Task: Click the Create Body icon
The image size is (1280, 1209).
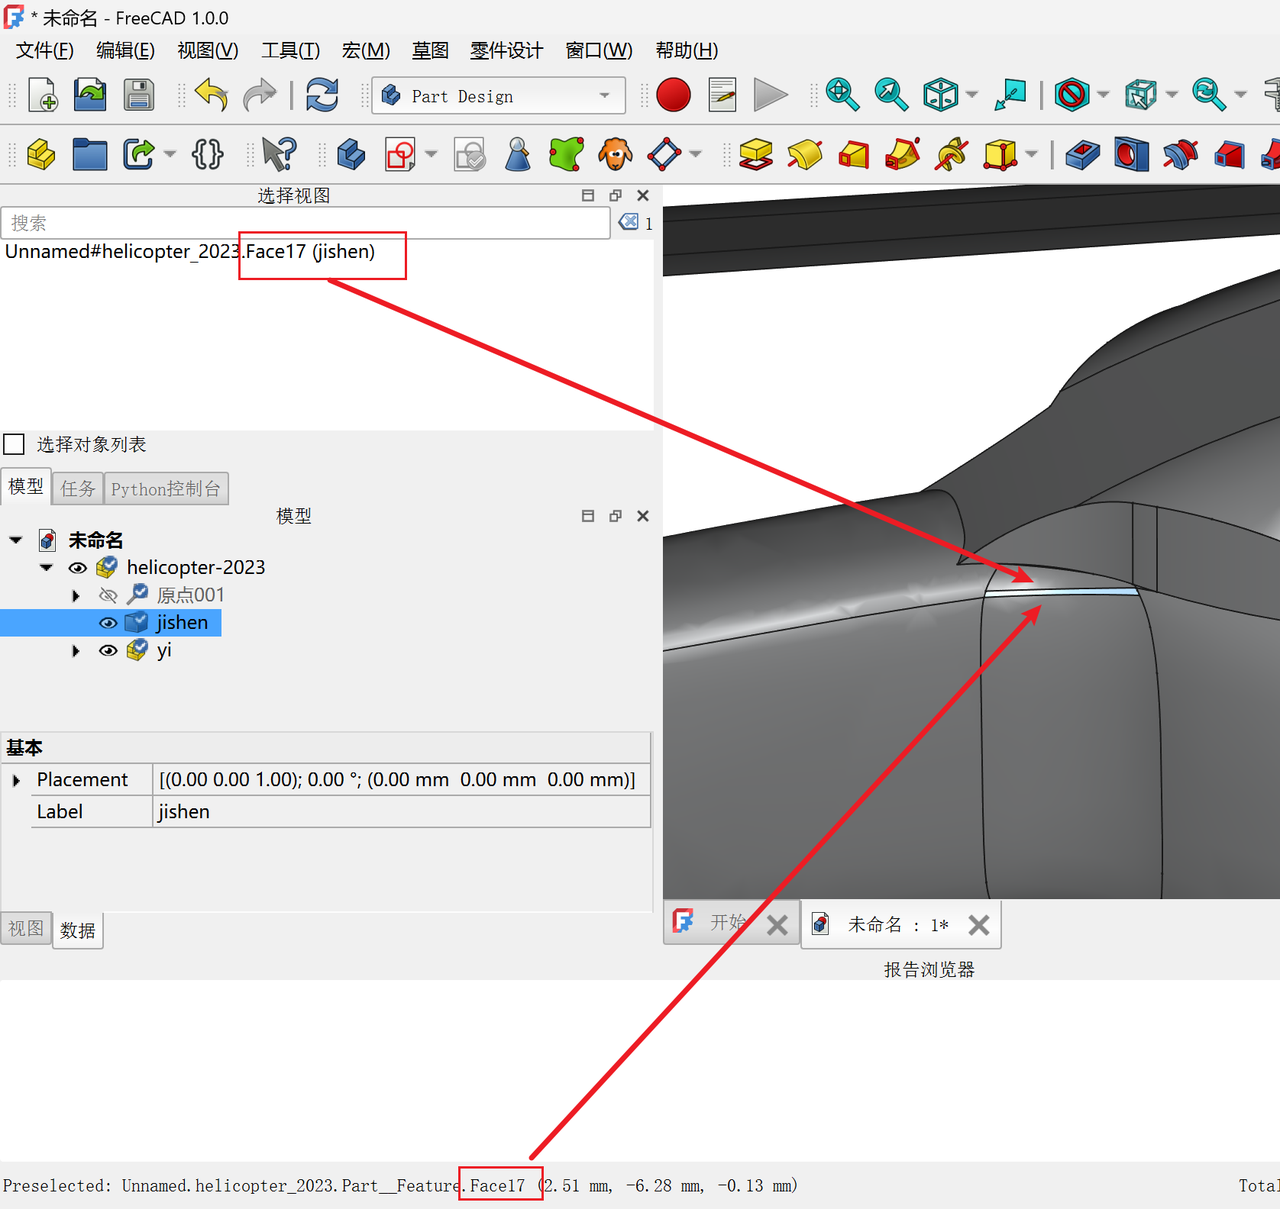Action: point(351,154)
